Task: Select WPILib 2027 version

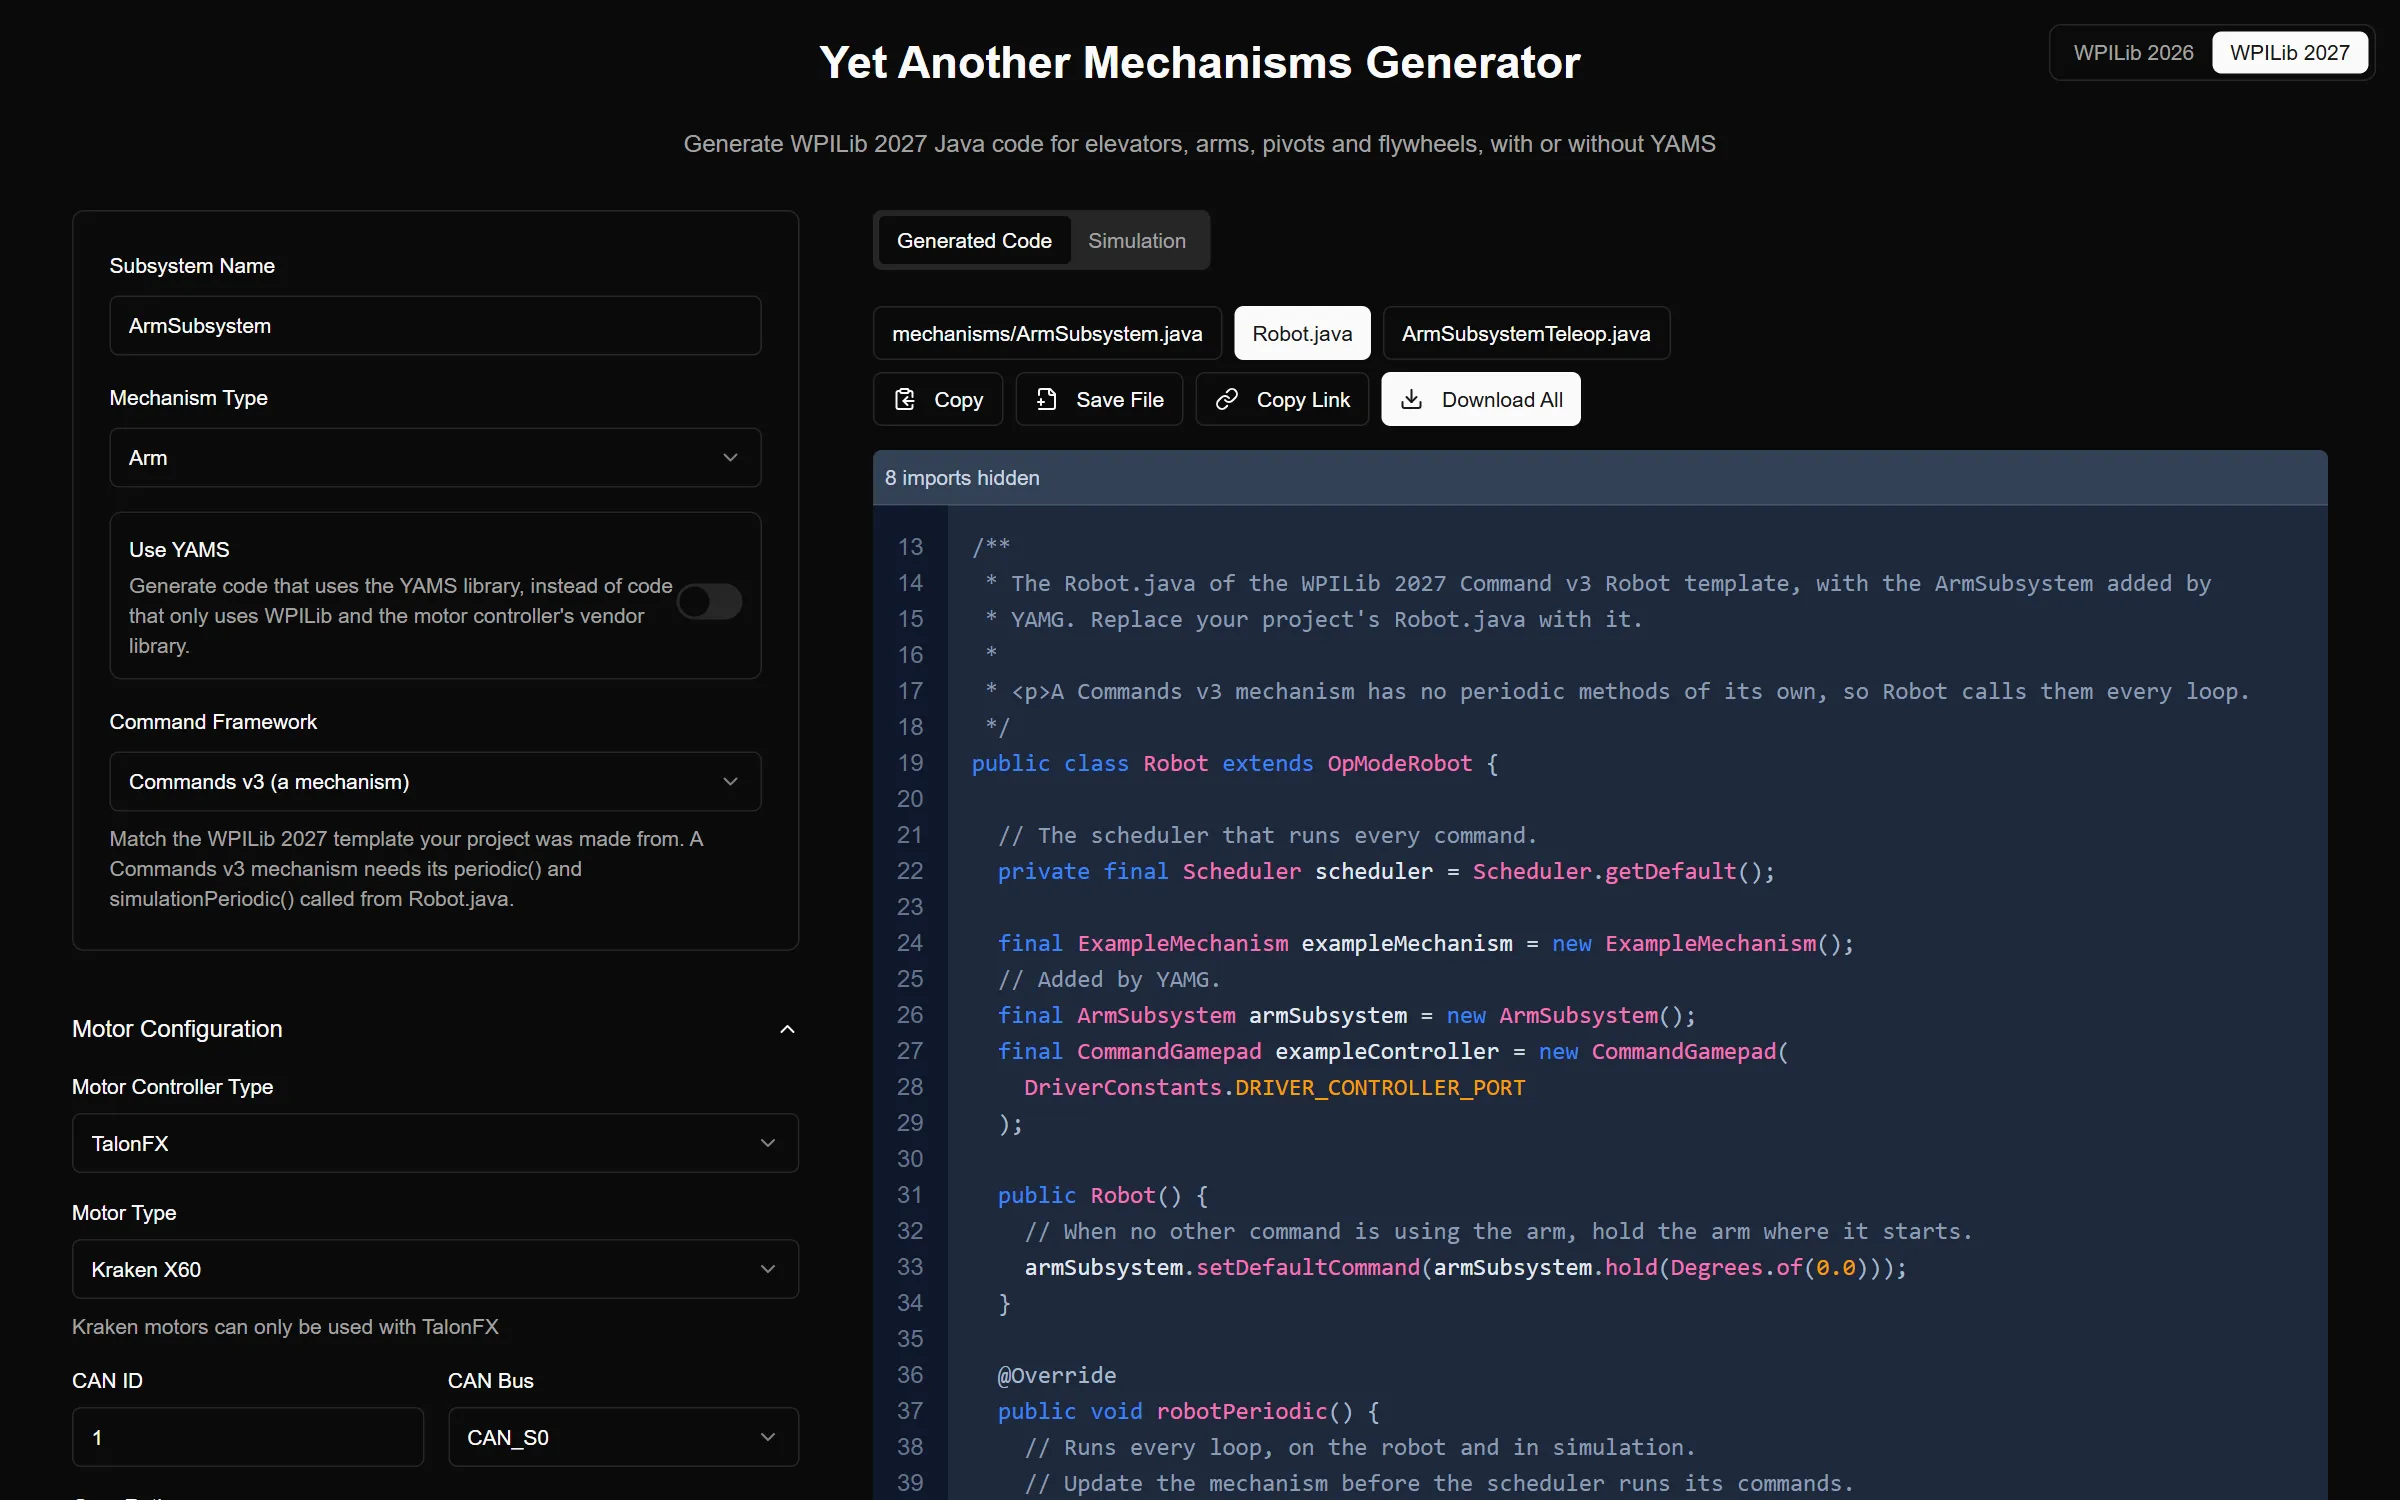Action: point(2289,53)
